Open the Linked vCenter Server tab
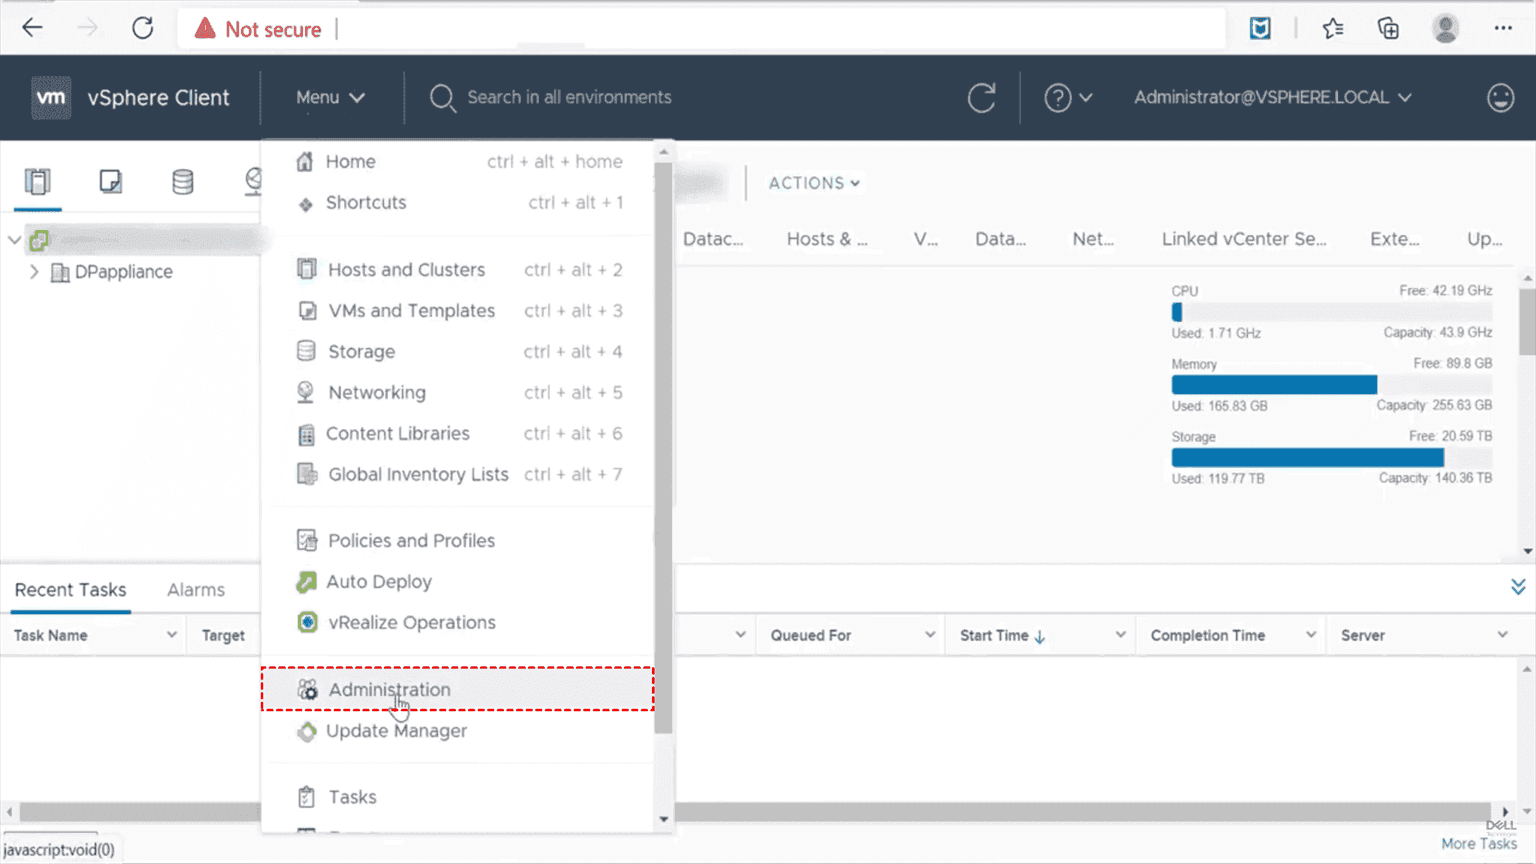 pos(1244,239)
